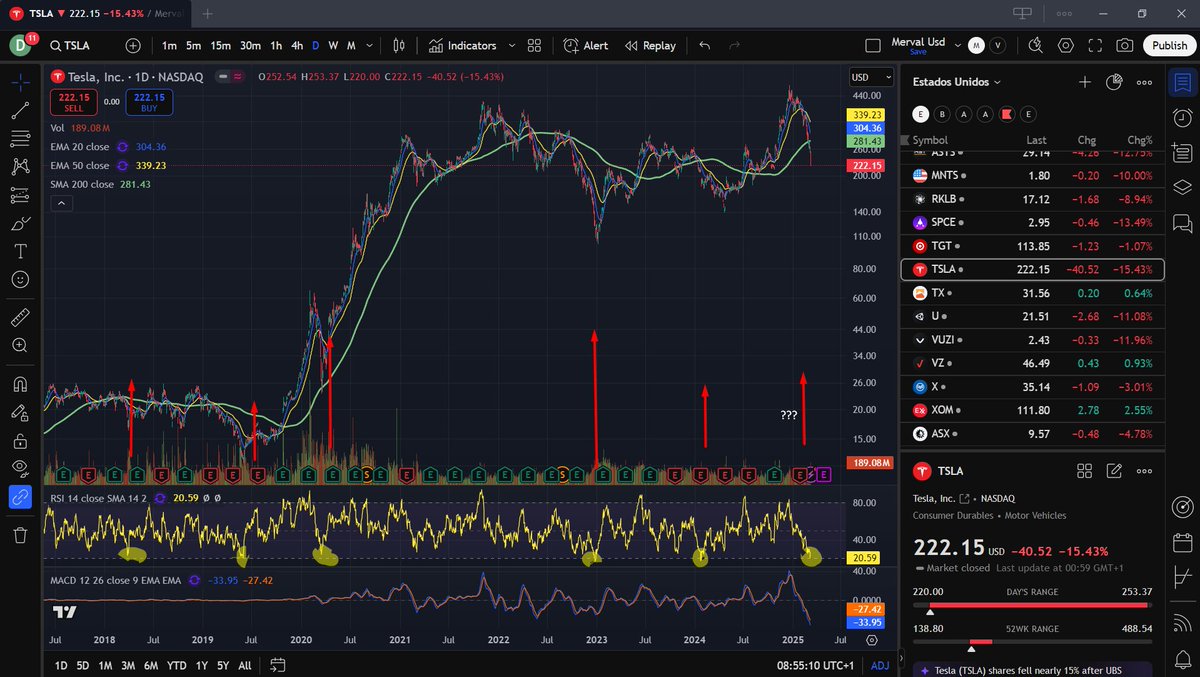Toggle lock all drawing tools
The width and height of the screenshot is (1200, 677).
pyautogui.click(x=20, y=440)
